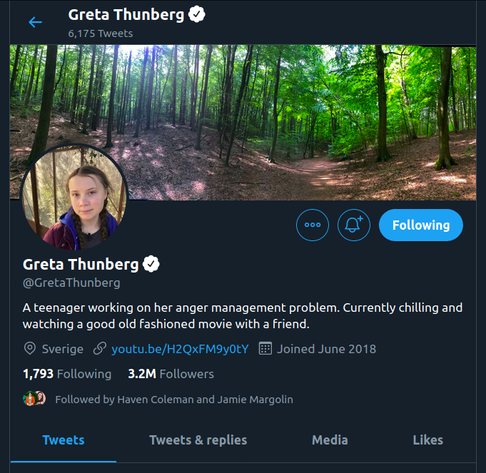Open the Followed by Haven Coleman and Jamie Margolin link
This screenshot has width=486, height=473.
pyautogui.click(x=174, y=399)
